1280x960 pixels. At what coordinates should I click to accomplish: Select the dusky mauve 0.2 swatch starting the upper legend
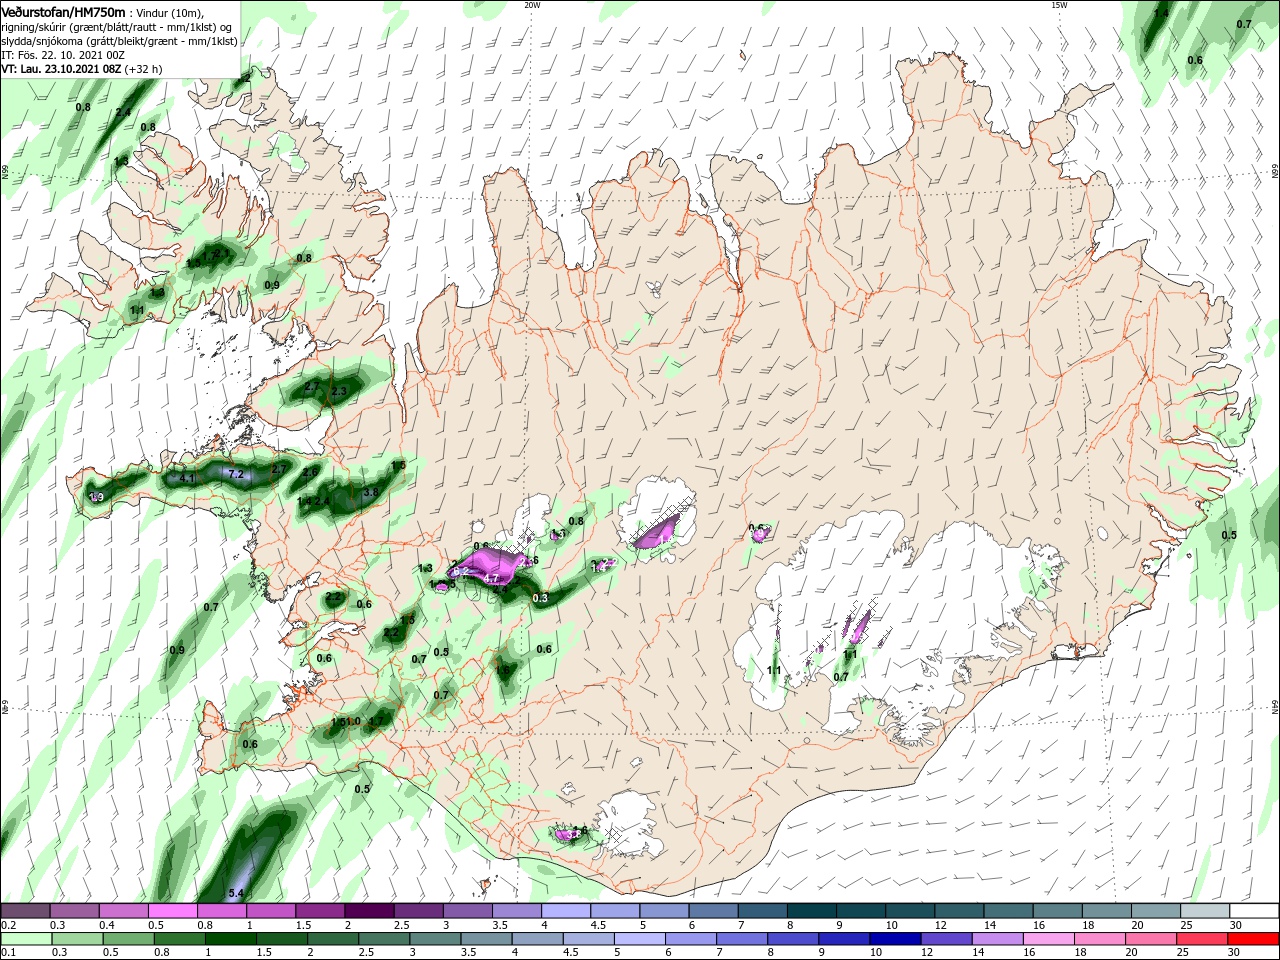[x=25, y=911]
